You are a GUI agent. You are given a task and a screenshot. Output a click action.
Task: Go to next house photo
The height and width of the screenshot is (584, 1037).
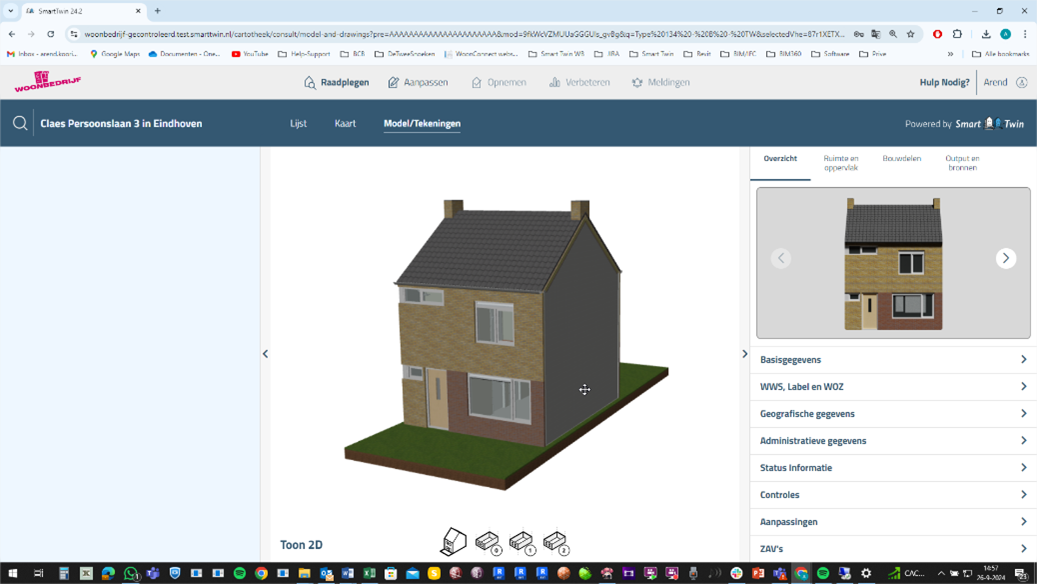click(x=1005, y=258)
